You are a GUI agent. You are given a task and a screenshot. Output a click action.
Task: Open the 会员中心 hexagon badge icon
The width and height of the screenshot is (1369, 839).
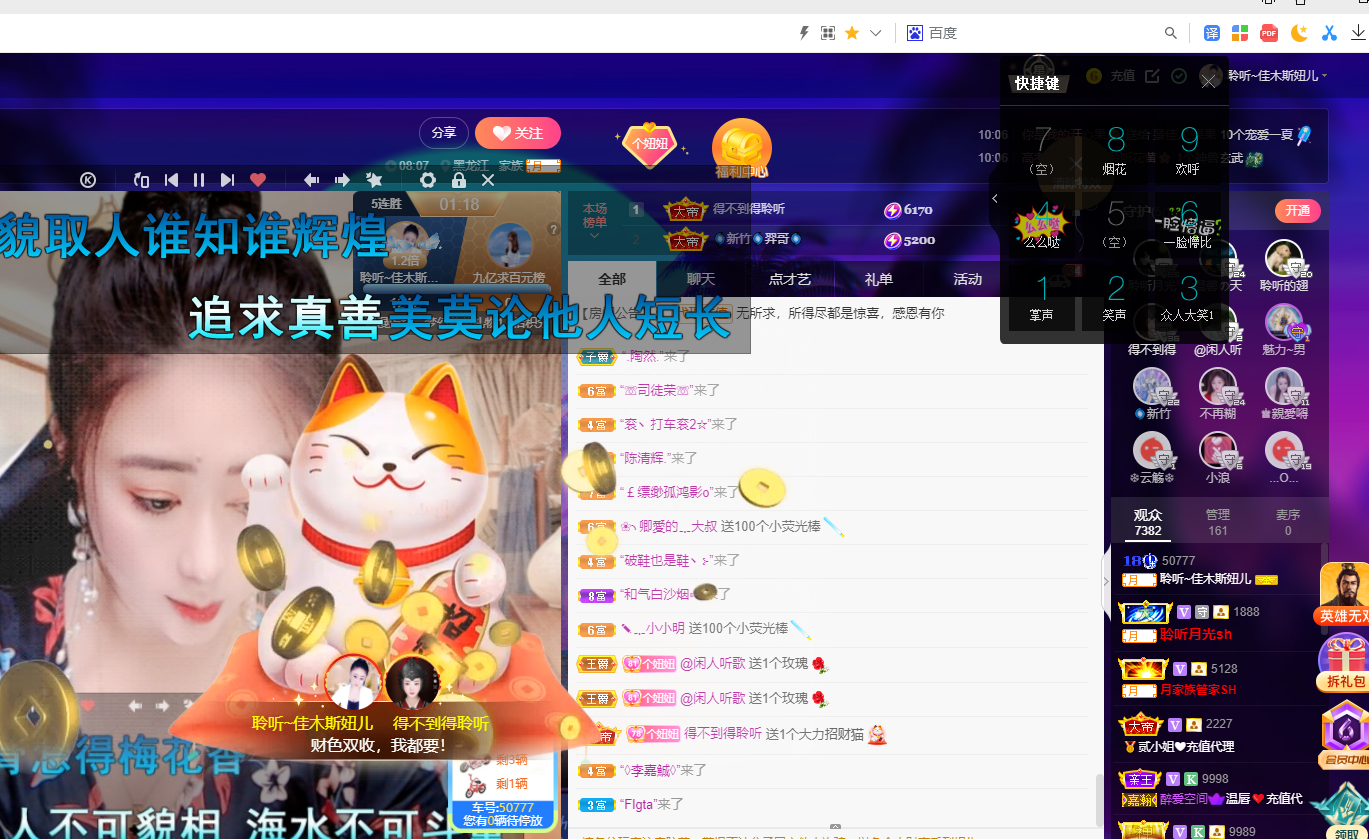(x=1344, y=736)
